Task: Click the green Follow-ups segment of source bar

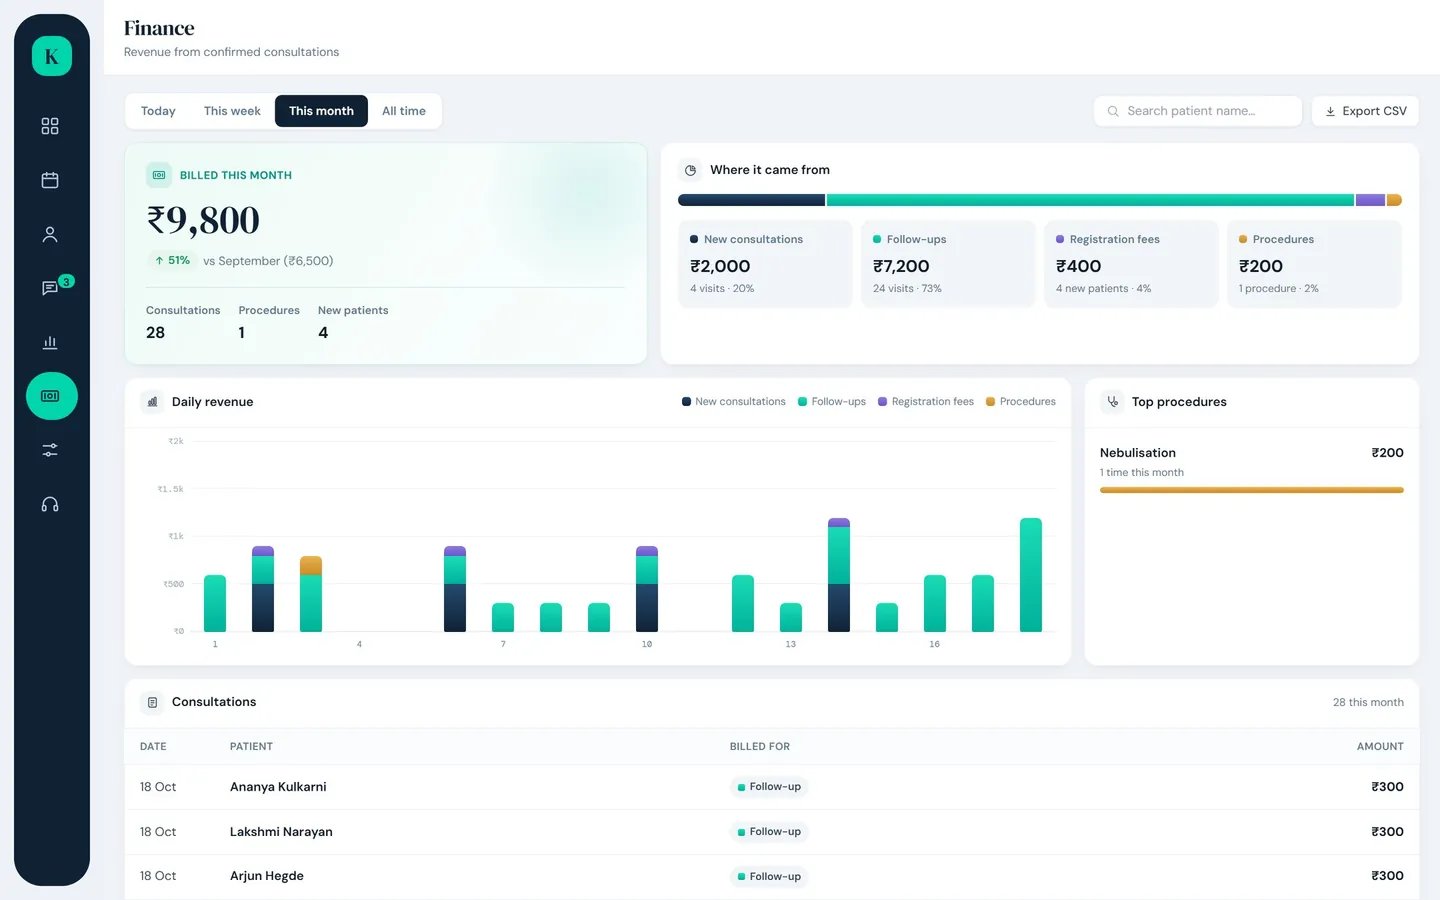Action: coord(1090,200)
